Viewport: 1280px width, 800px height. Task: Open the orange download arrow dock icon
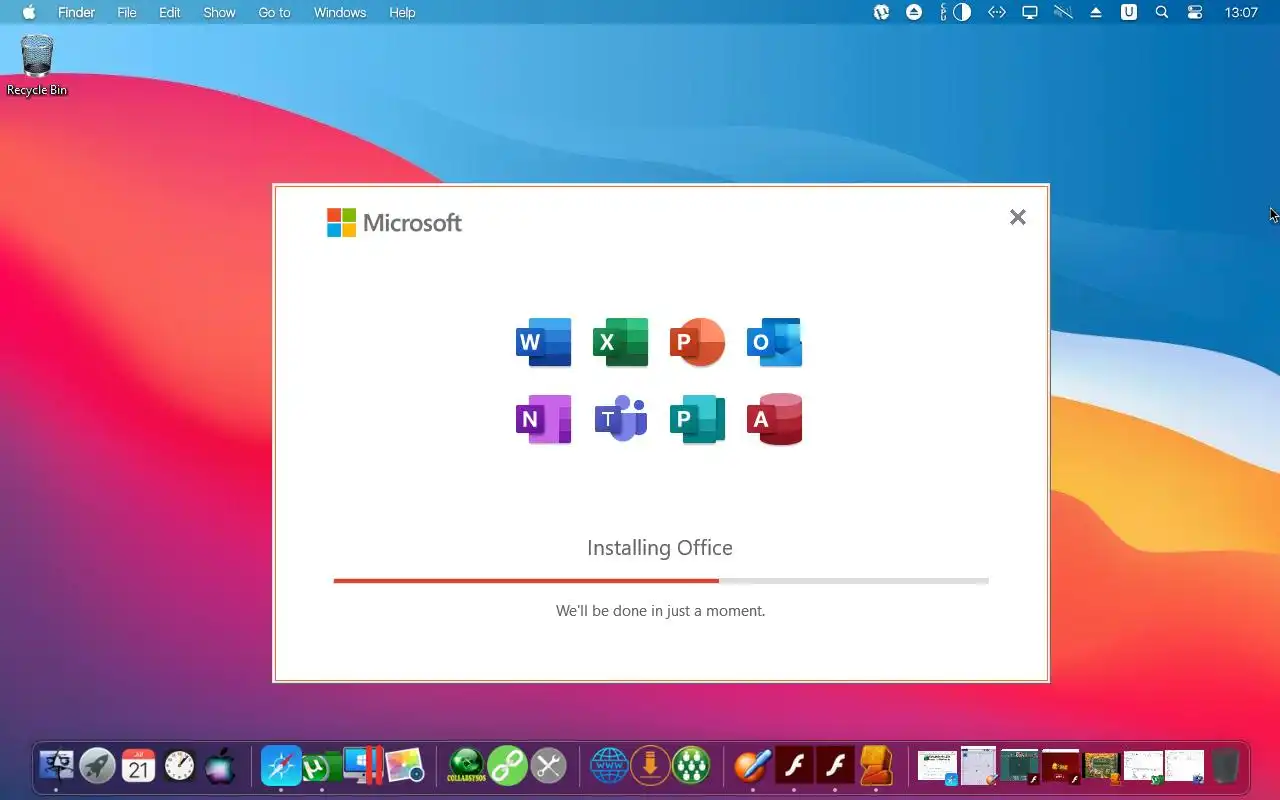click(650, 766)
